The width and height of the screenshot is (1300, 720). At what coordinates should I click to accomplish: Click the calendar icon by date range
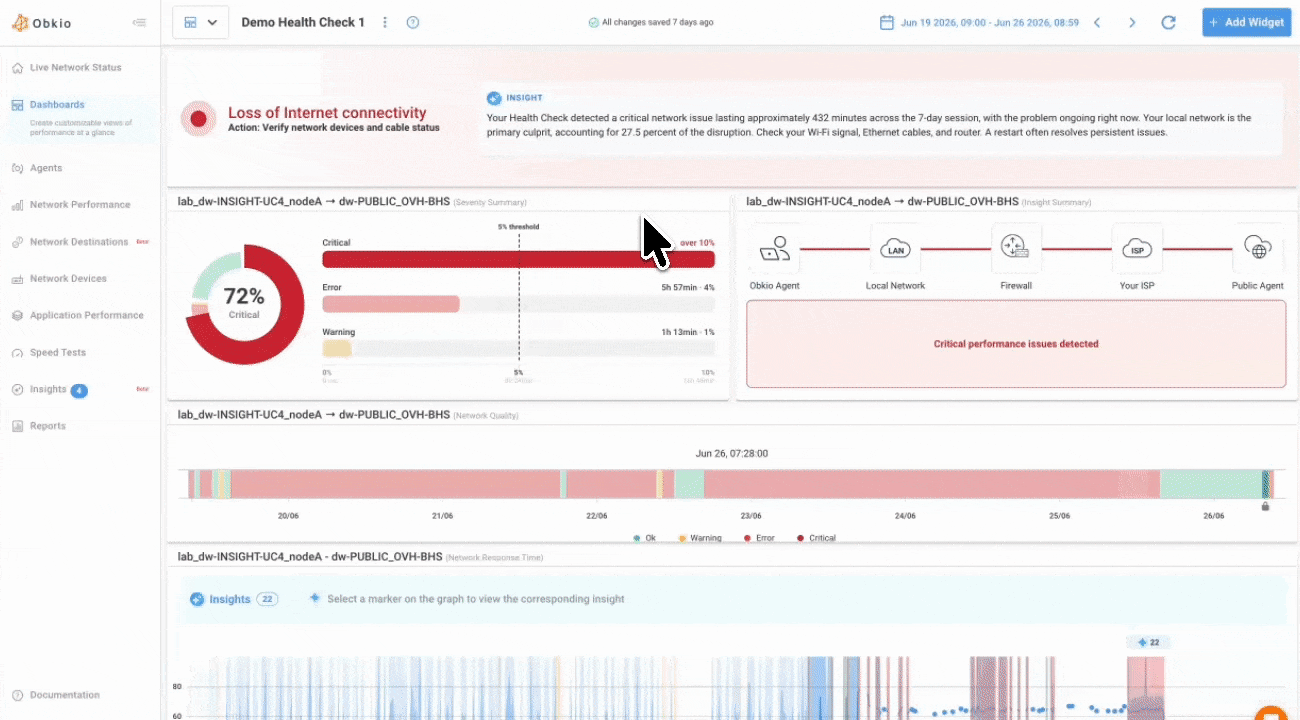point(886,22)
